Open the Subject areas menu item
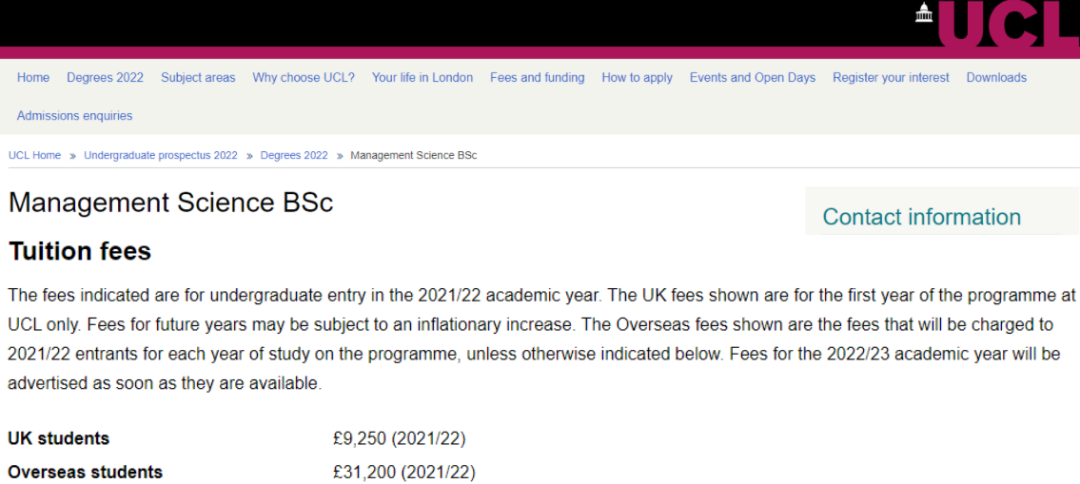 (198, 78)
